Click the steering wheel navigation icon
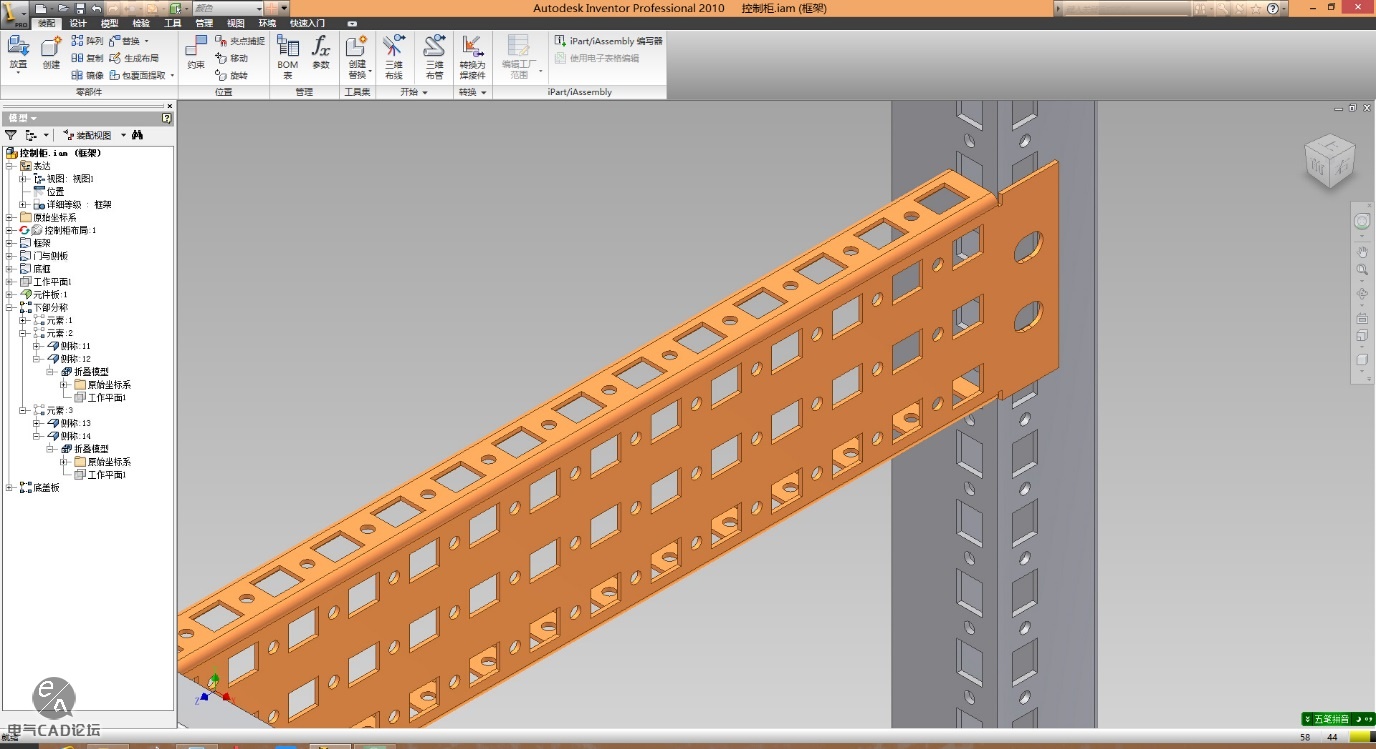 pyautogui.click(x=1361, y=222)
